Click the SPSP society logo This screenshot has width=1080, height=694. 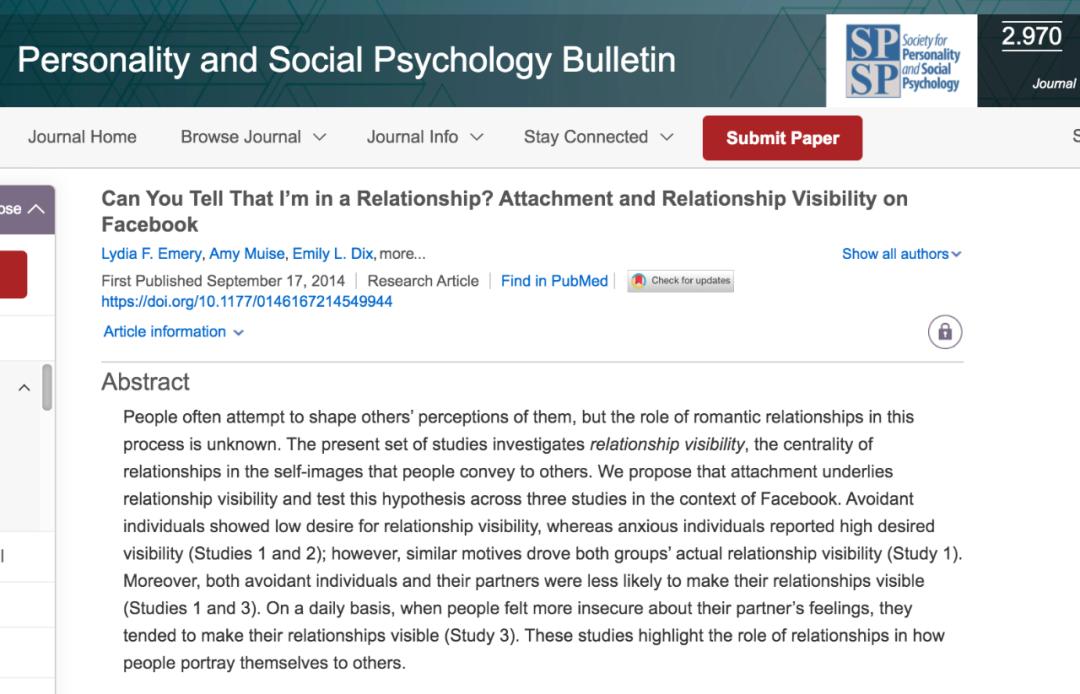tap(902, 61)
